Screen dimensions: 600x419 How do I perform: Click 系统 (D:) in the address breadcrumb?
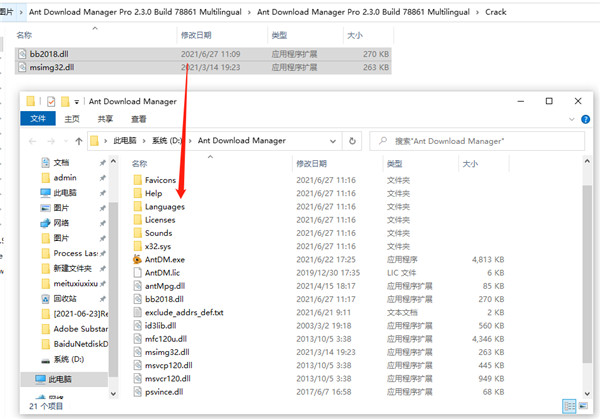tap(167, 141)
